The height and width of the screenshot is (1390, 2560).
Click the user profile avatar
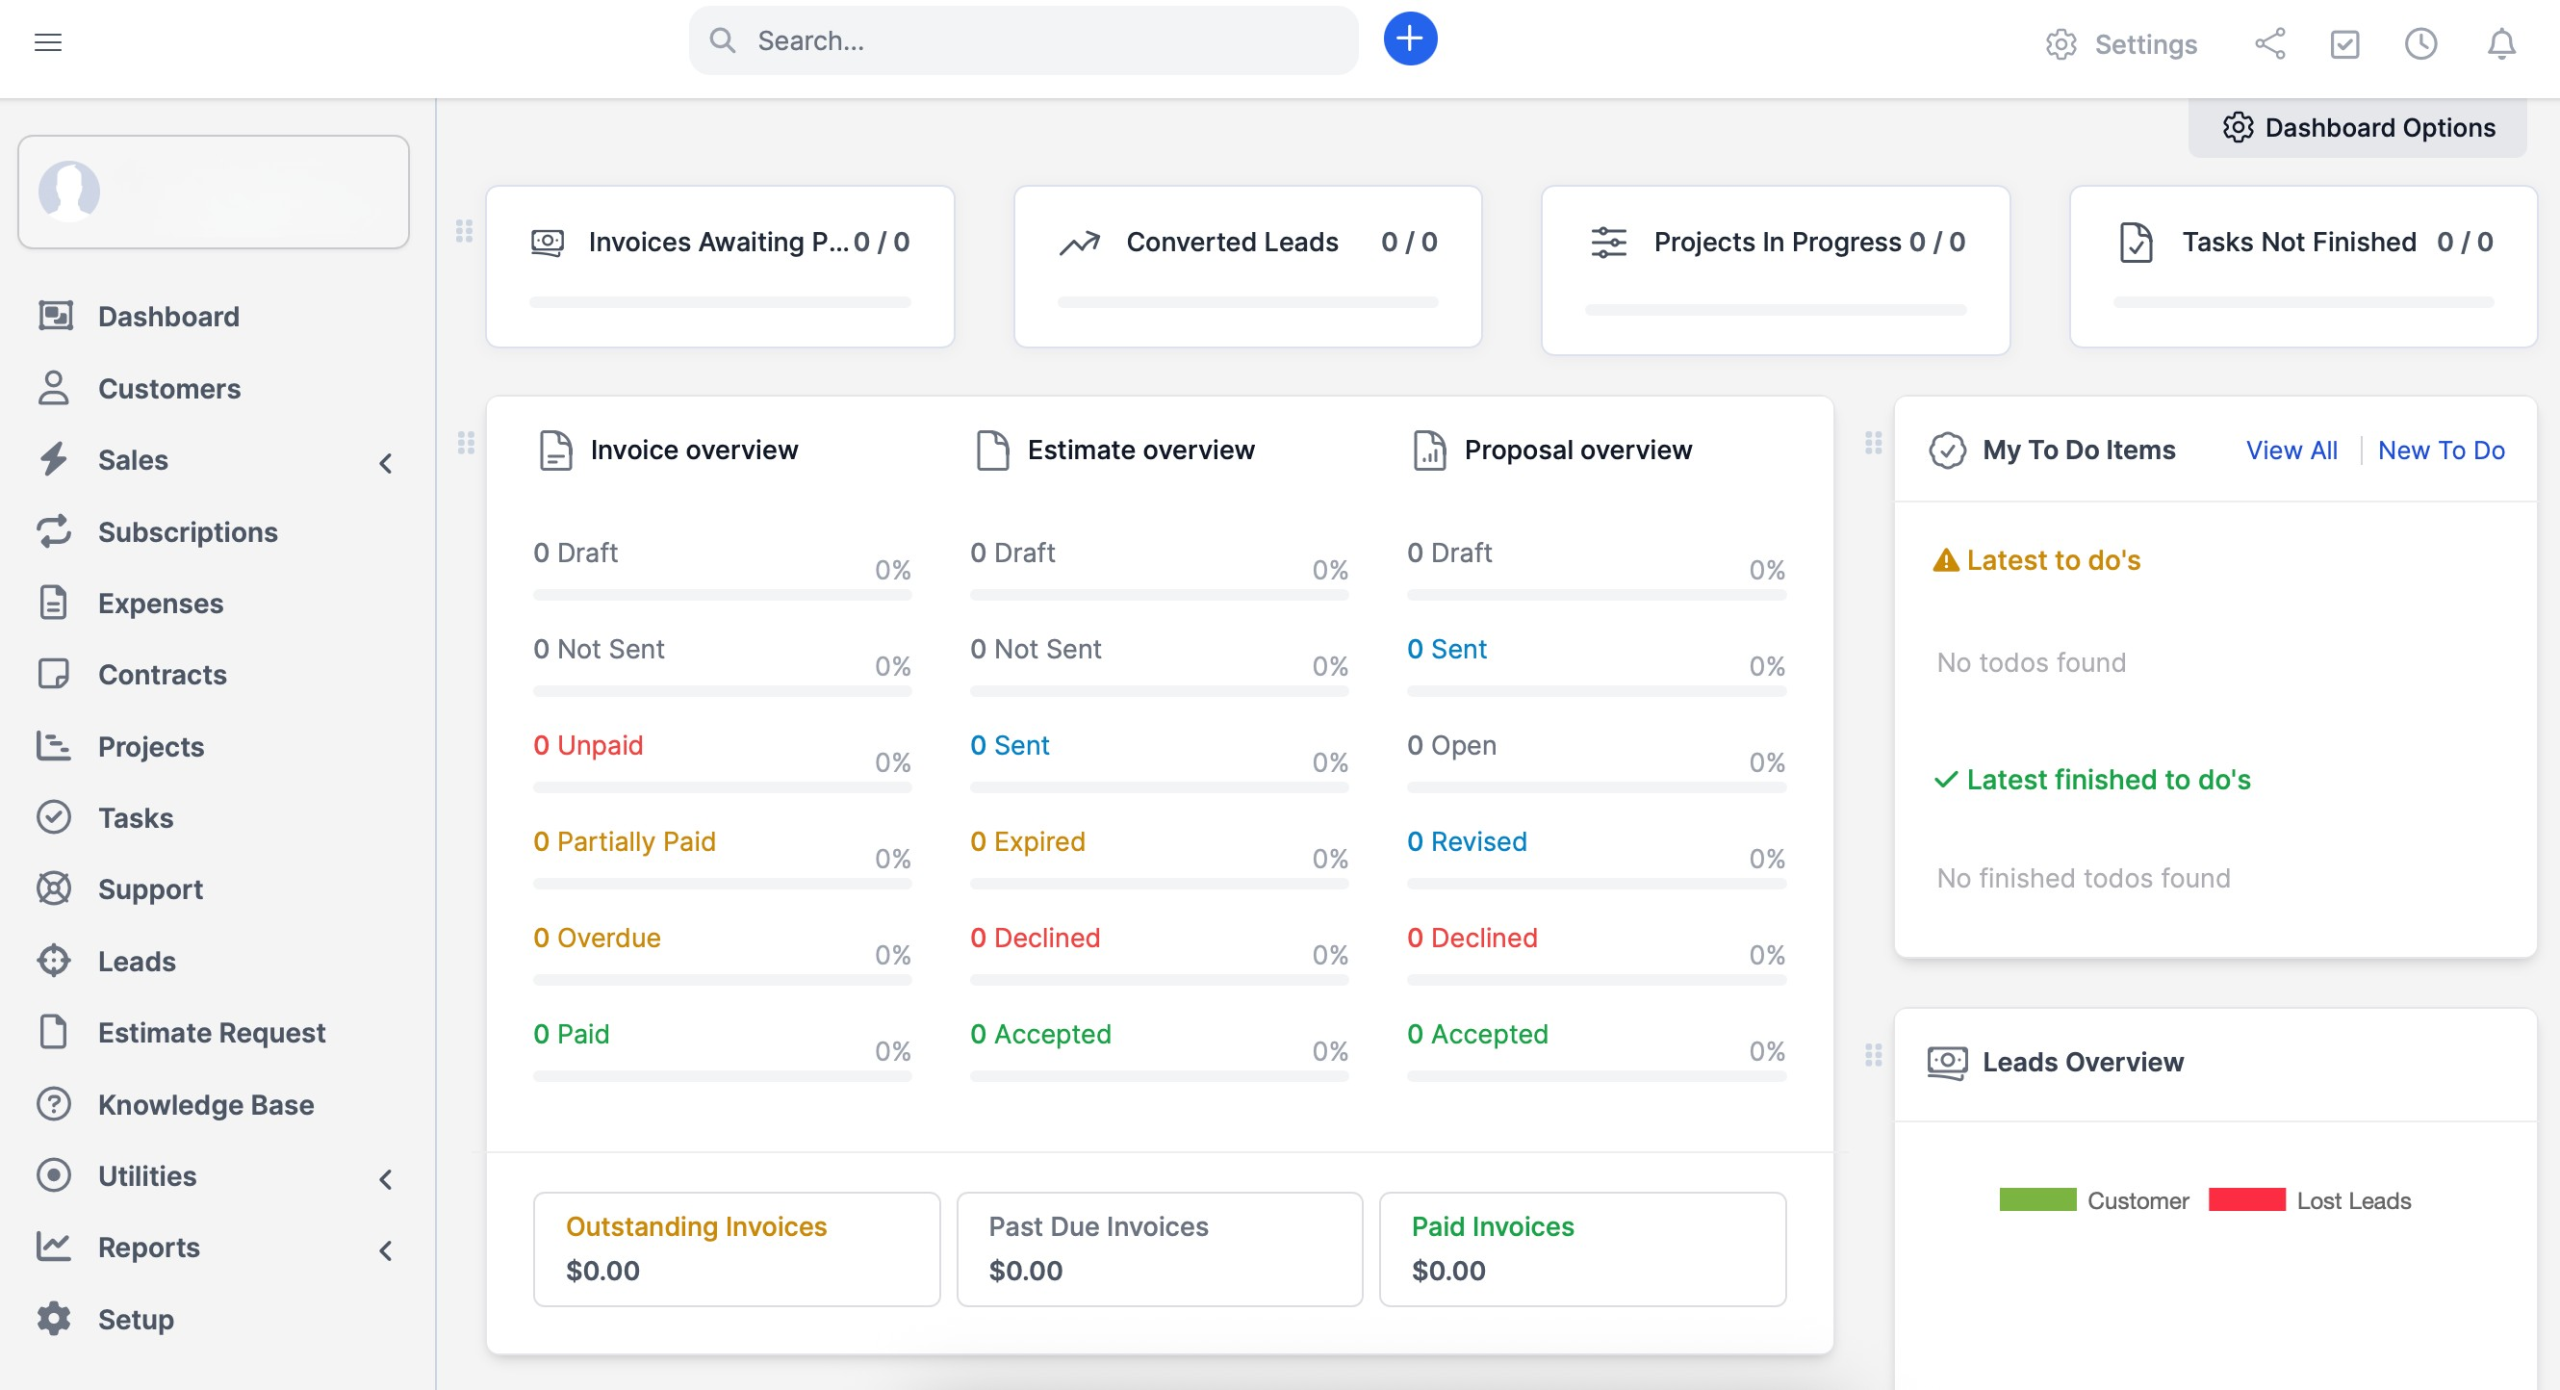coord(69,190)
